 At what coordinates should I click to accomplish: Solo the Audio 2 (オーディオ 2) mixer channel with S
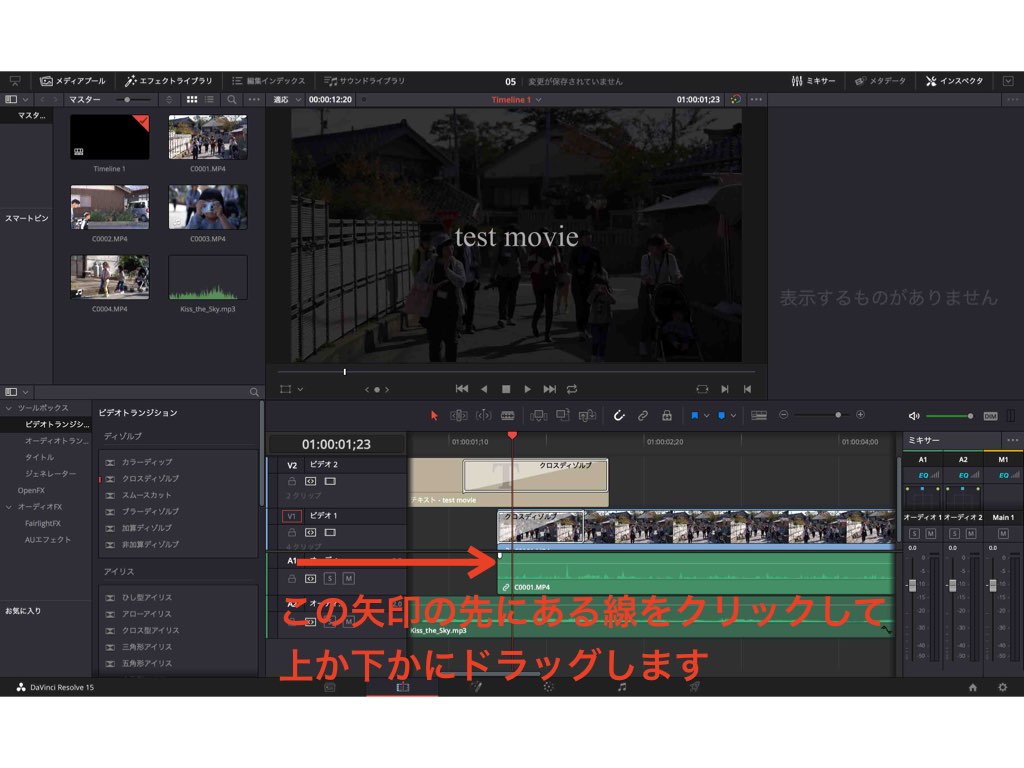(x=954, y=534)
